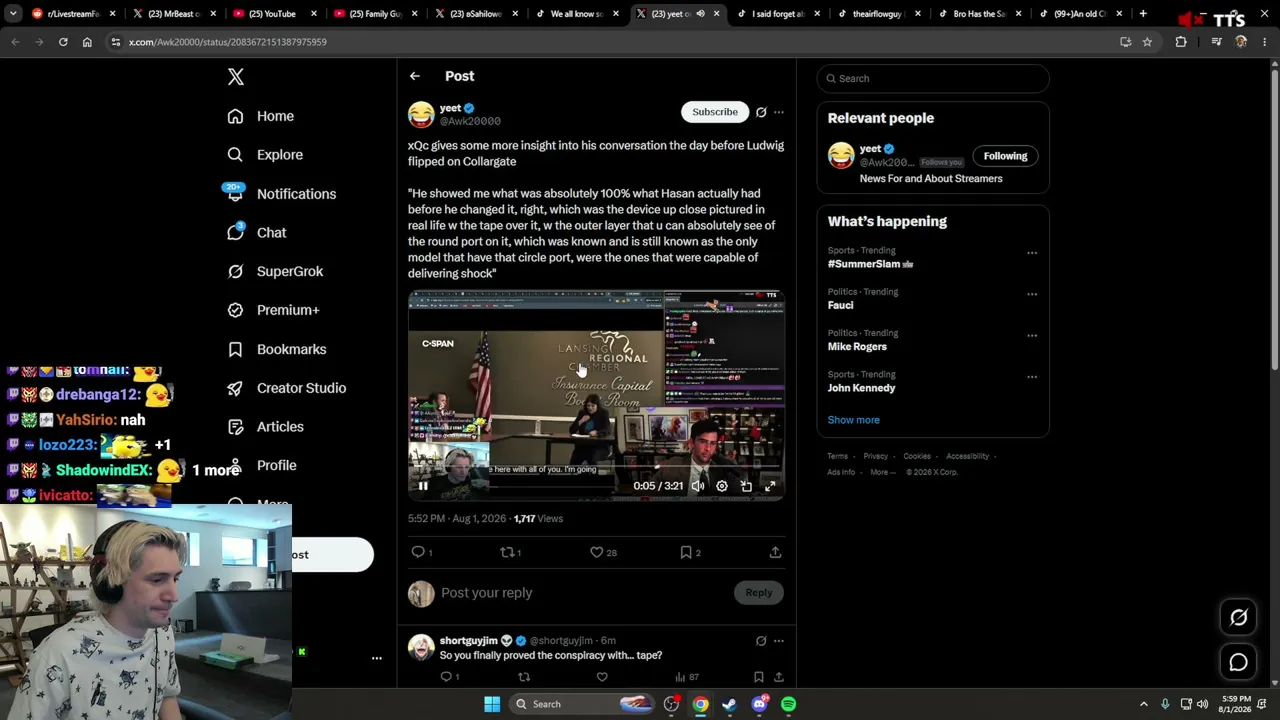Click the browser home button
This screenshot has width=1280, height=720.
pos(87,42)
